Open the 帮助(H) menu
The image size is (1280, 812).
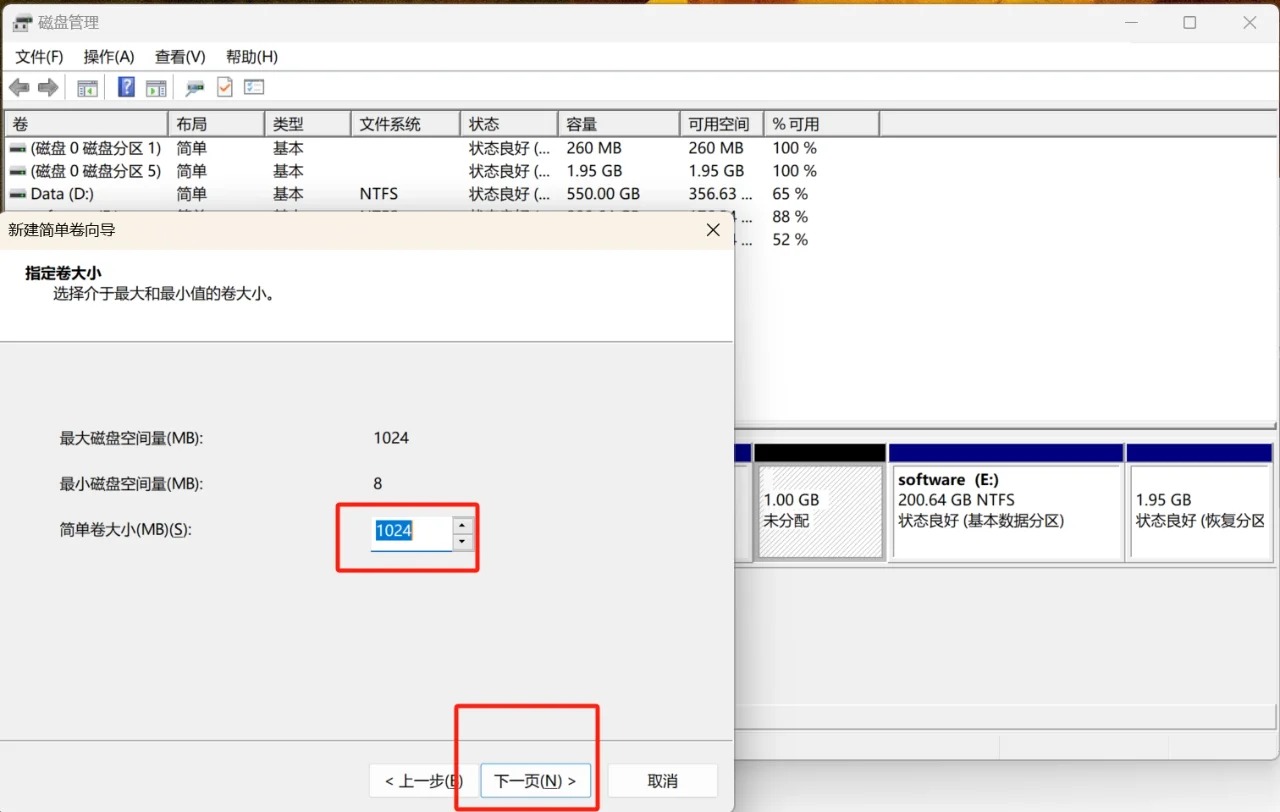point(252,57)
